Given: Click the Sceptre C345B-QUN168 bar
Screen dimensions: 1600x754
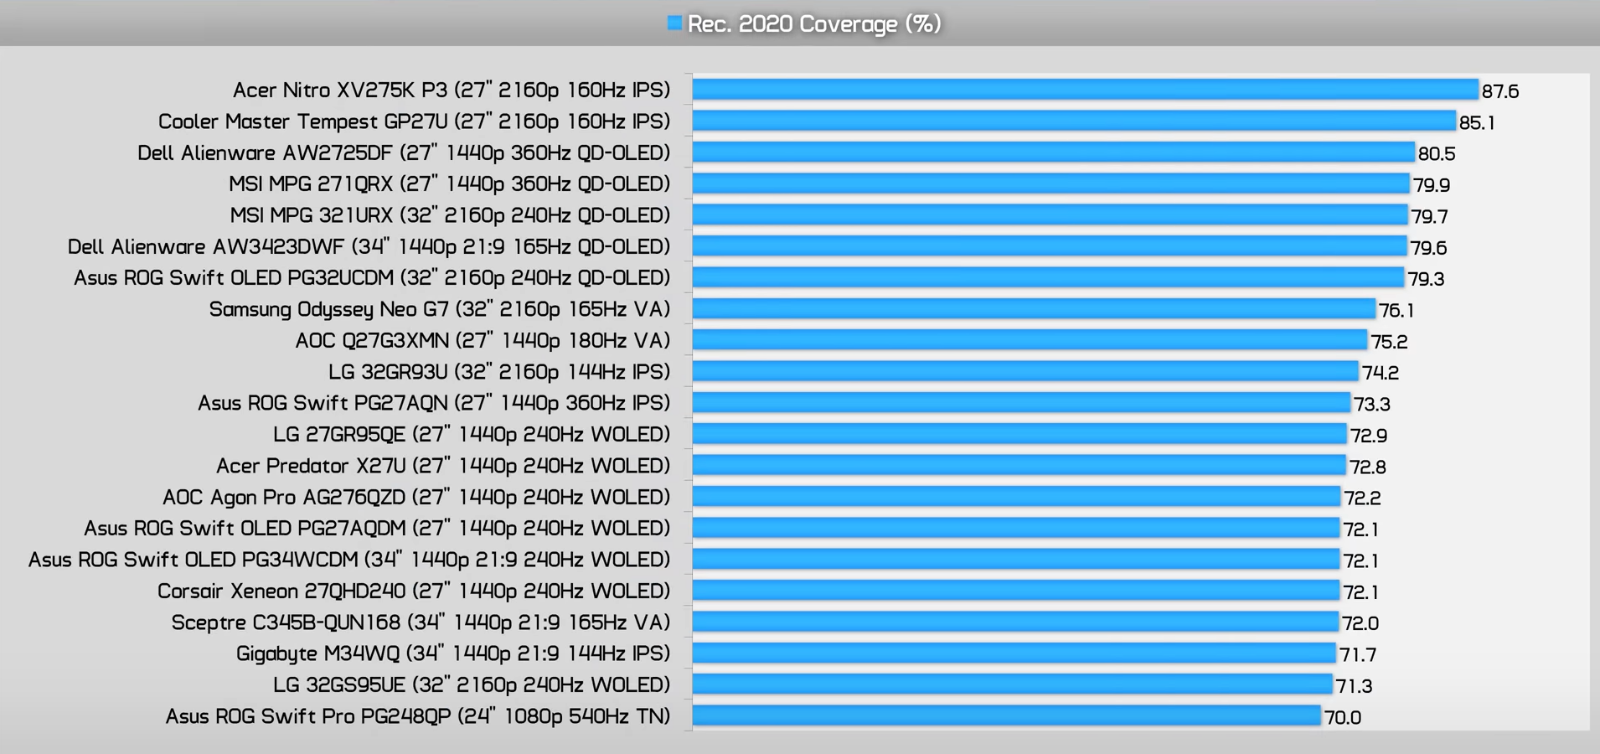Looking at the screenshot, I should 1016,622.
